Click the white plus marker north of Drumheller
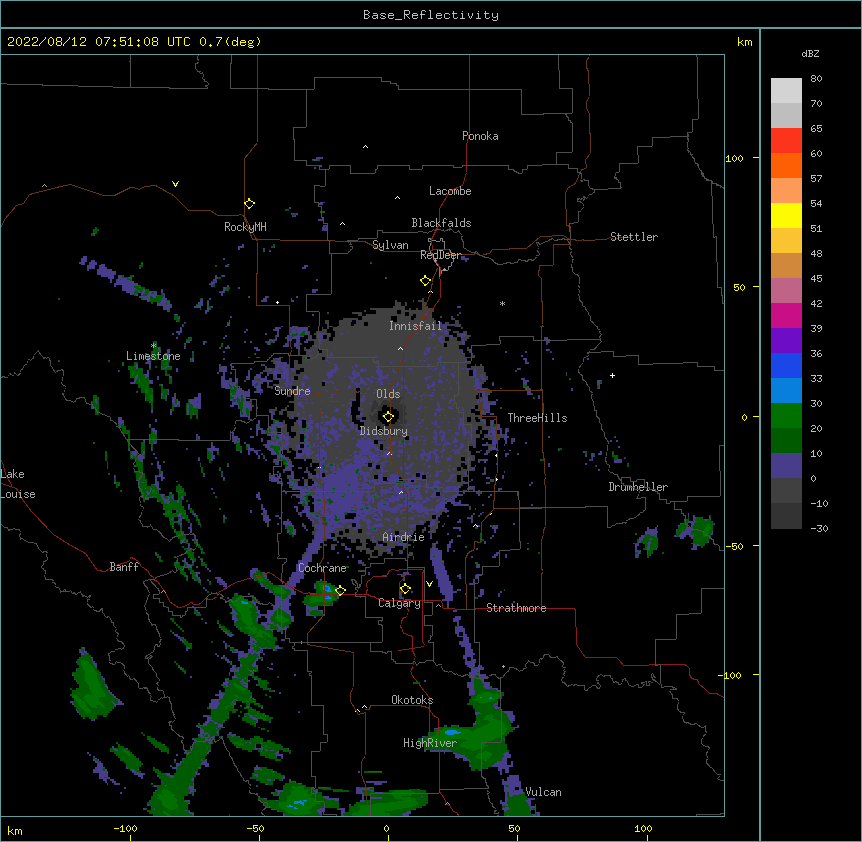 (x=612, y=375)
